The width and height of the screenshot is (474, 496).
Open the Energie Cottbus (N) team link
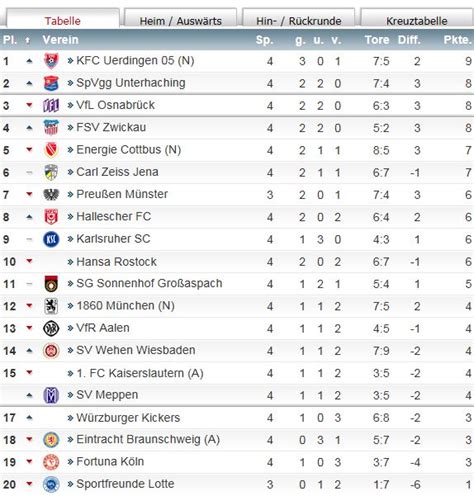tap(129, 150)
